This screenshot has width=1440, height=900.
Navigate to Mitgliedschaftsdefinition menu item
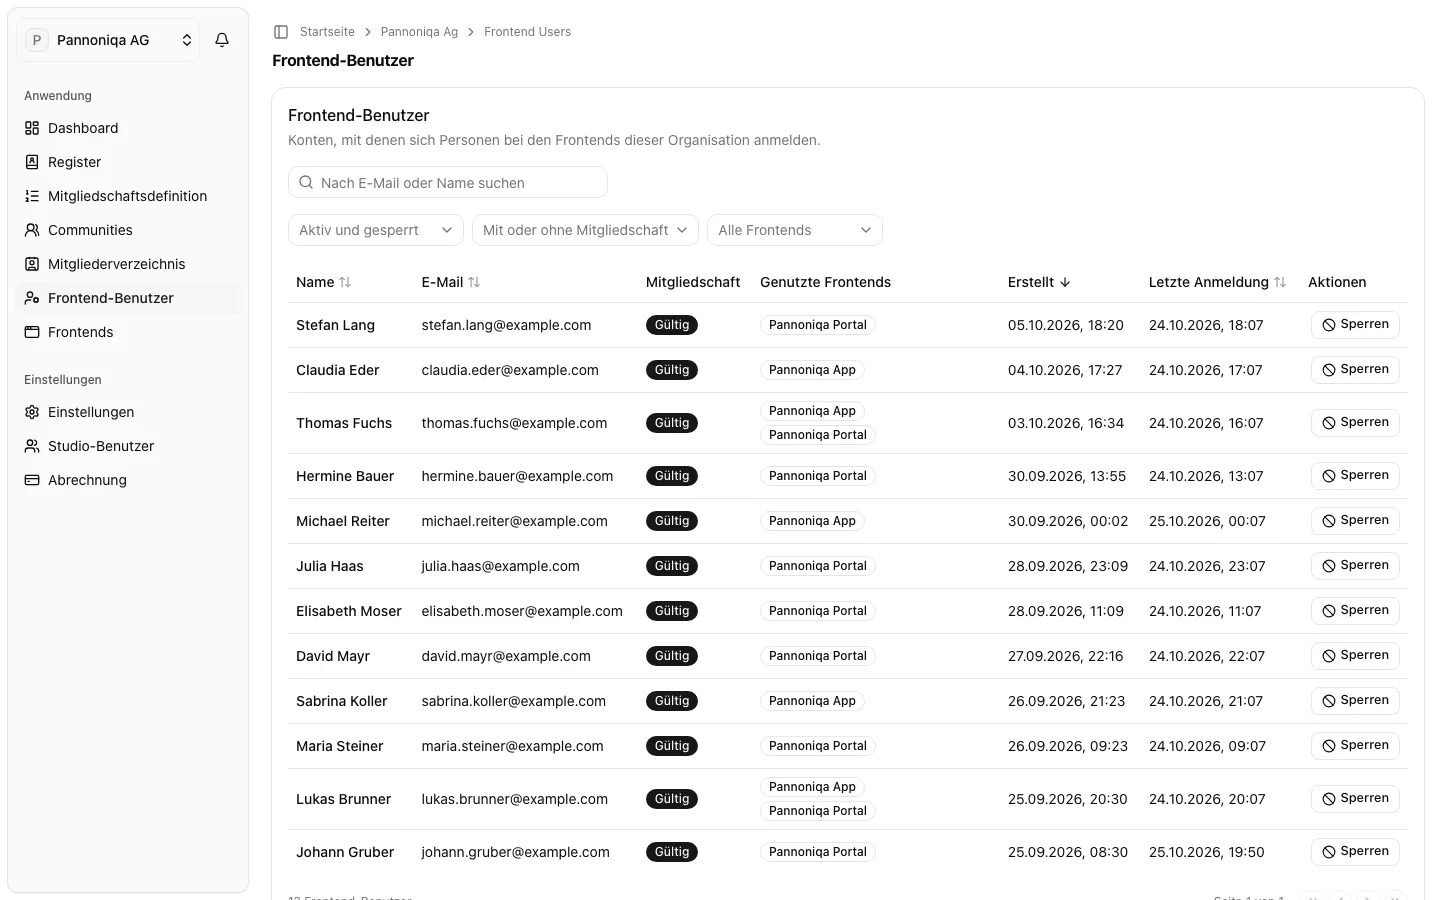pyautogui.click(x=128, y=196)
